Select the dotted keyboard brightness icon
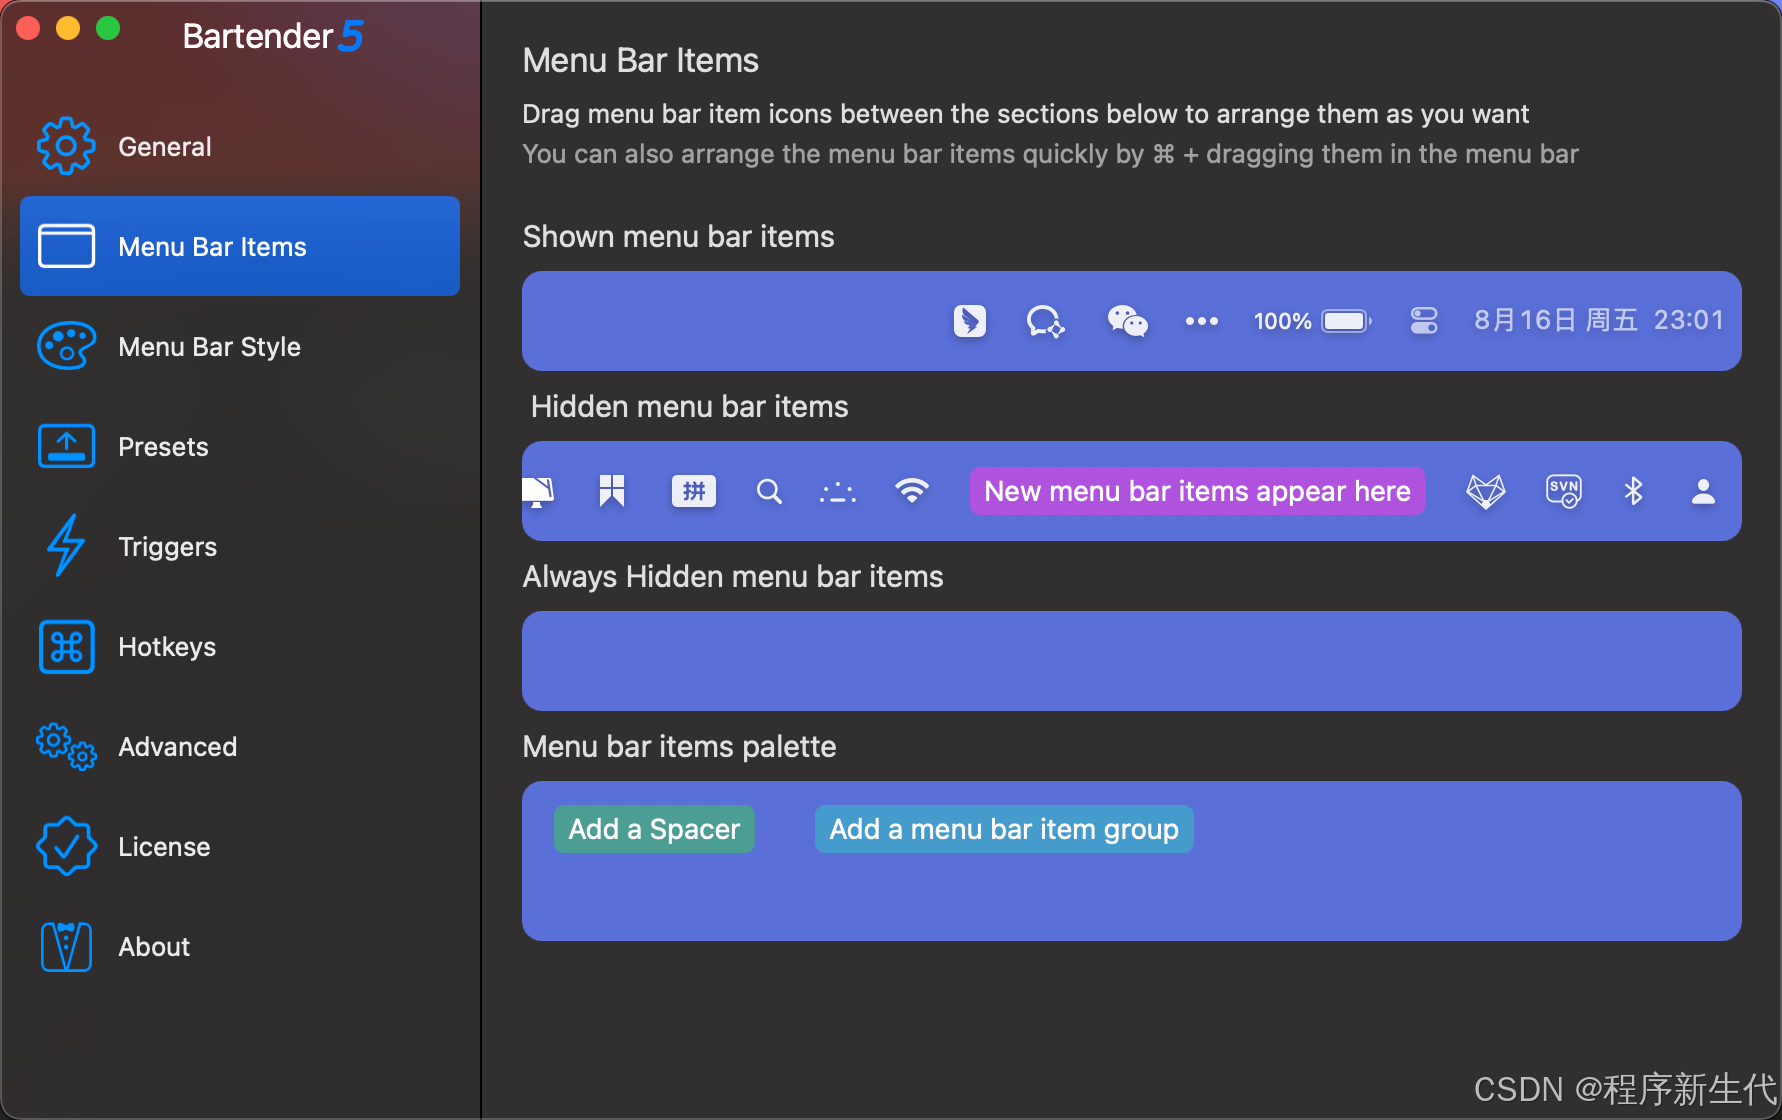This screenshot has width=1782, height=1120. click(x=838, y=492)
